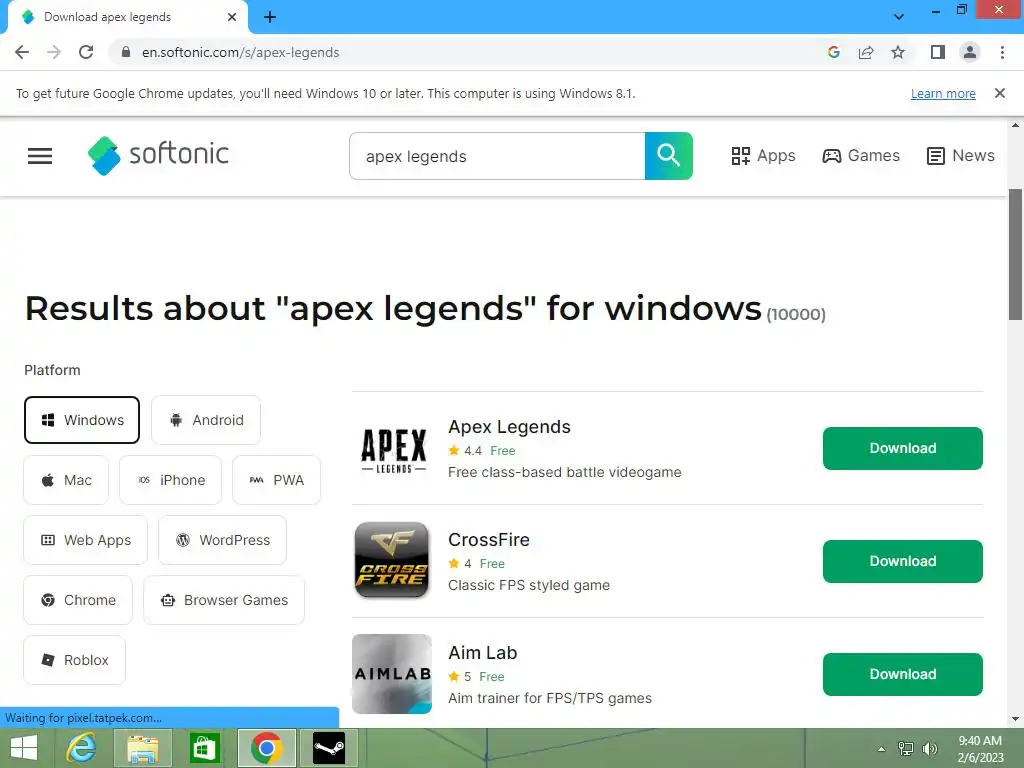
Task: Select the Android platform filter
Action: pyautogui.click(x=206, y=420)
